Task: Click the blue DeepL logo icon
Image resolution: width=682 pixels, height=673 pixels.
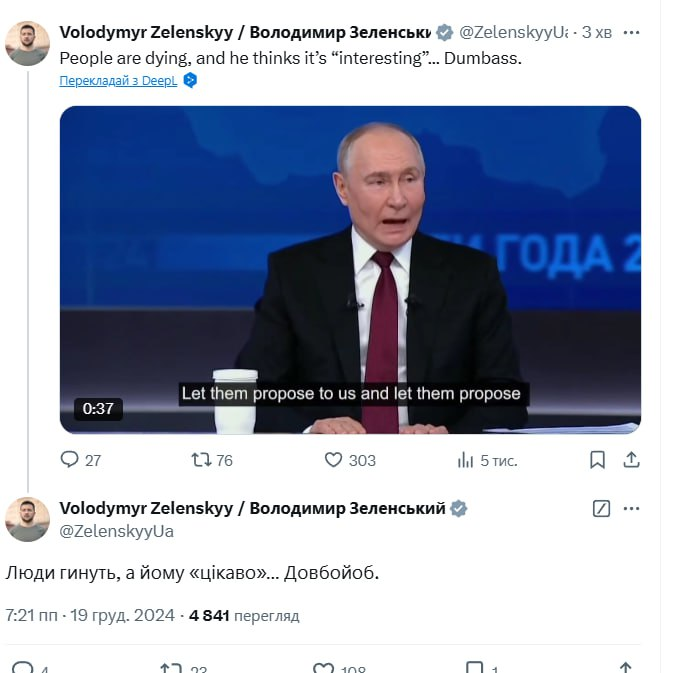Action: 190,81
